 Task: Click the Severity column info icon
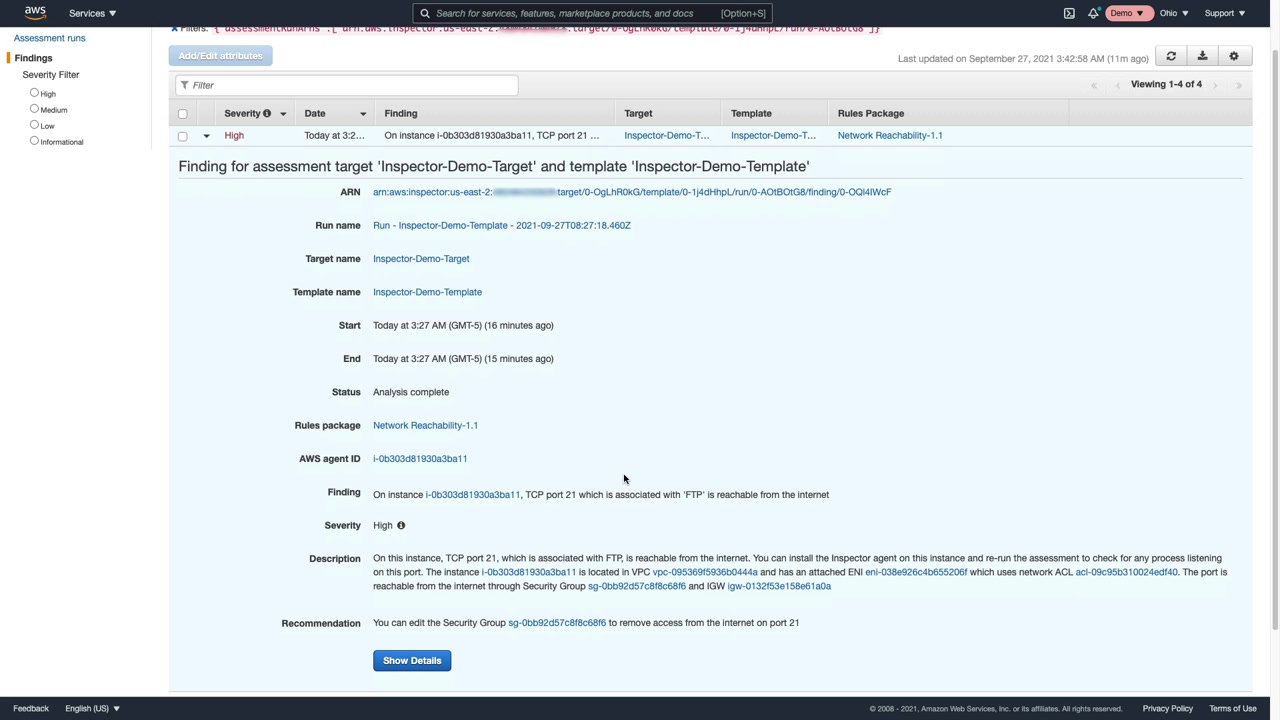point(267,113)
